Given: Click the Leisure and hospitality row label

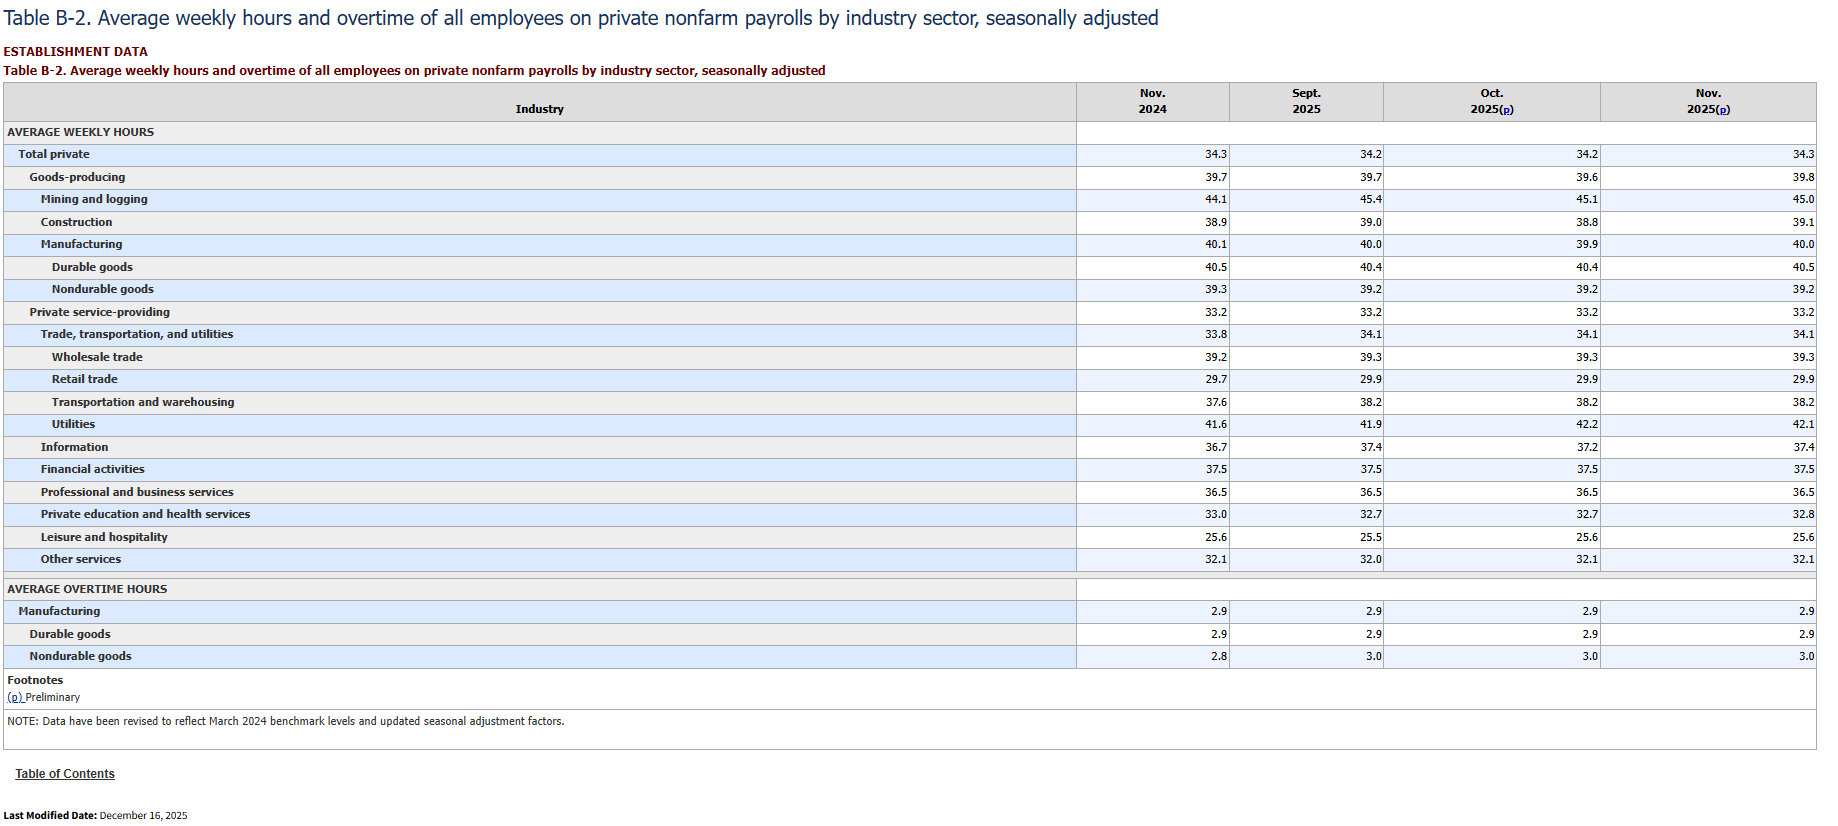Looking at the screenshot, I should 104,537.
